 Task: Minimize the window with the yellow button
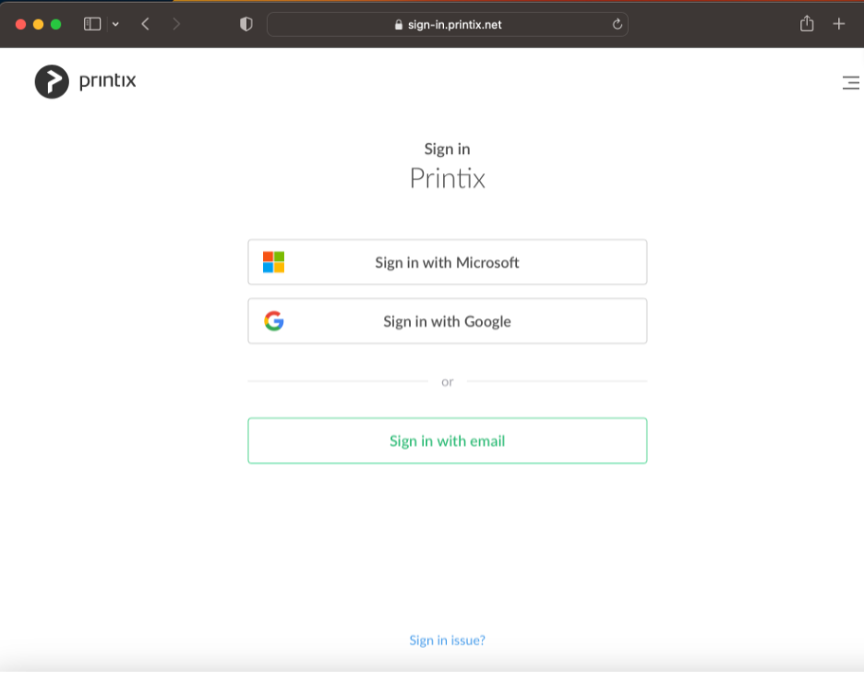pyautogui.click(x=38, y=24)
